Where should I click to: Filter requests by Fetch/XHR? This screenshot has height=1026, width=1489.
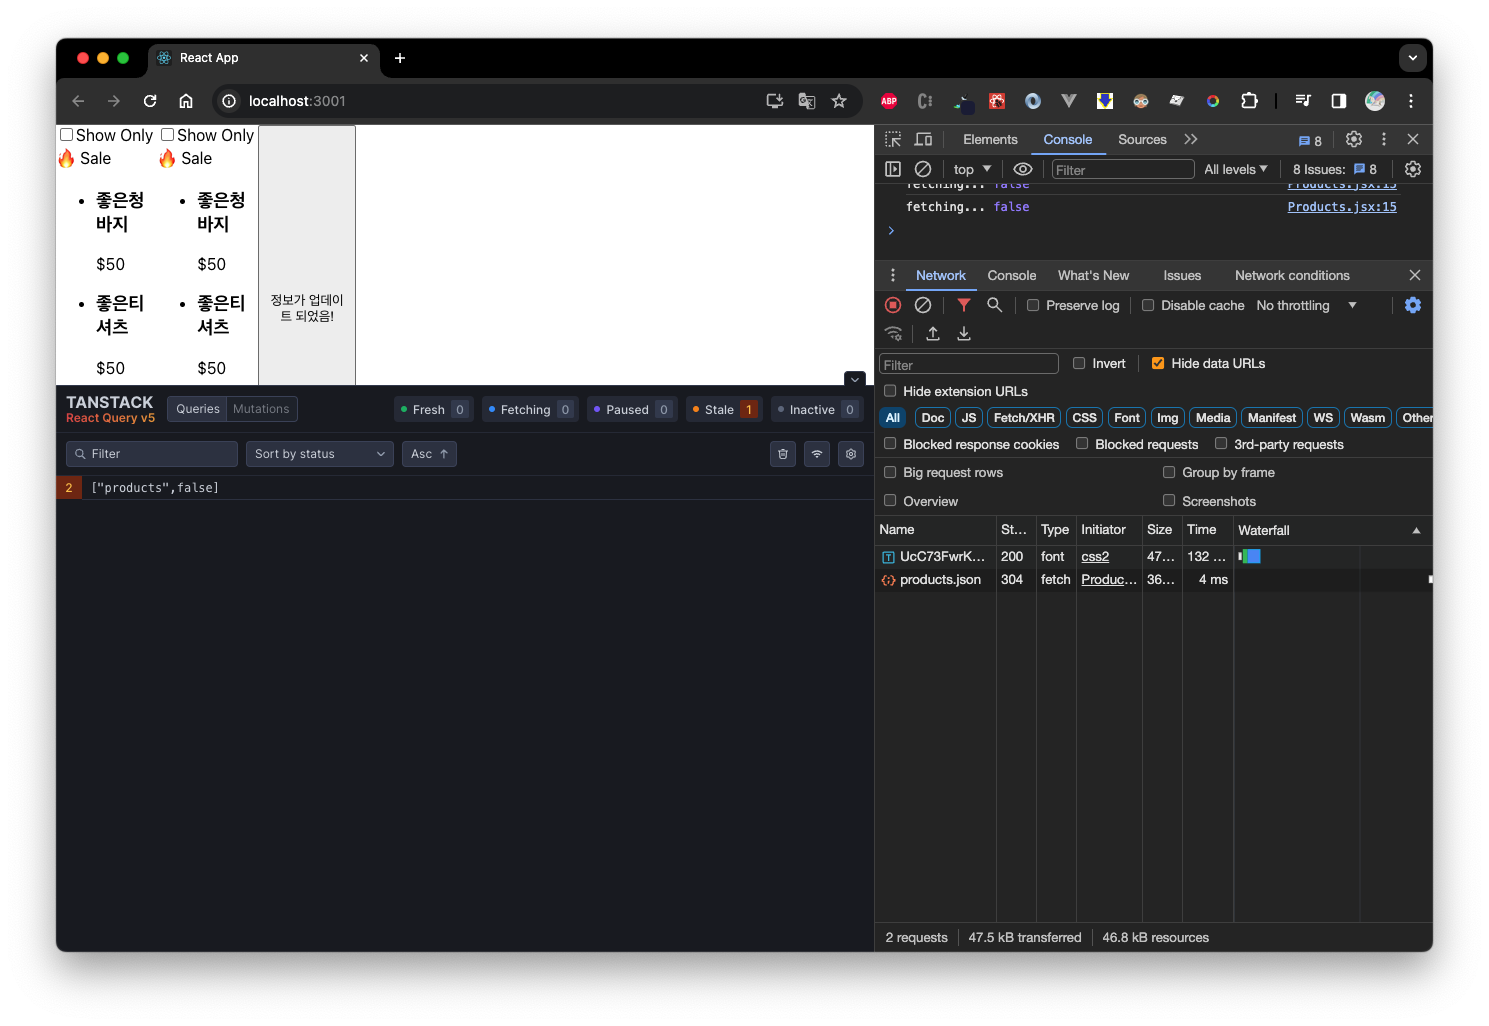point(1024,418)
